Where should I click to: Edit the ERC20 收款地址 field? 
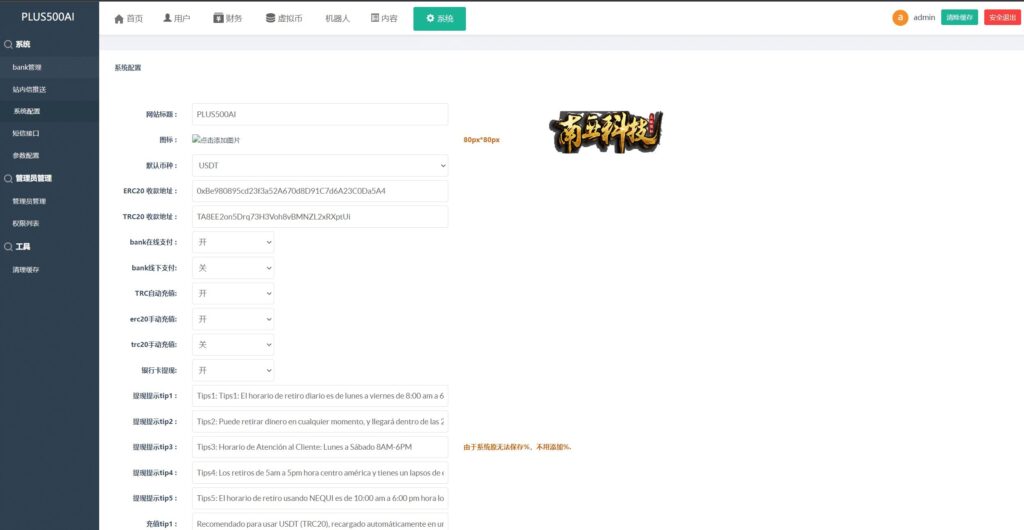point(320,191)
